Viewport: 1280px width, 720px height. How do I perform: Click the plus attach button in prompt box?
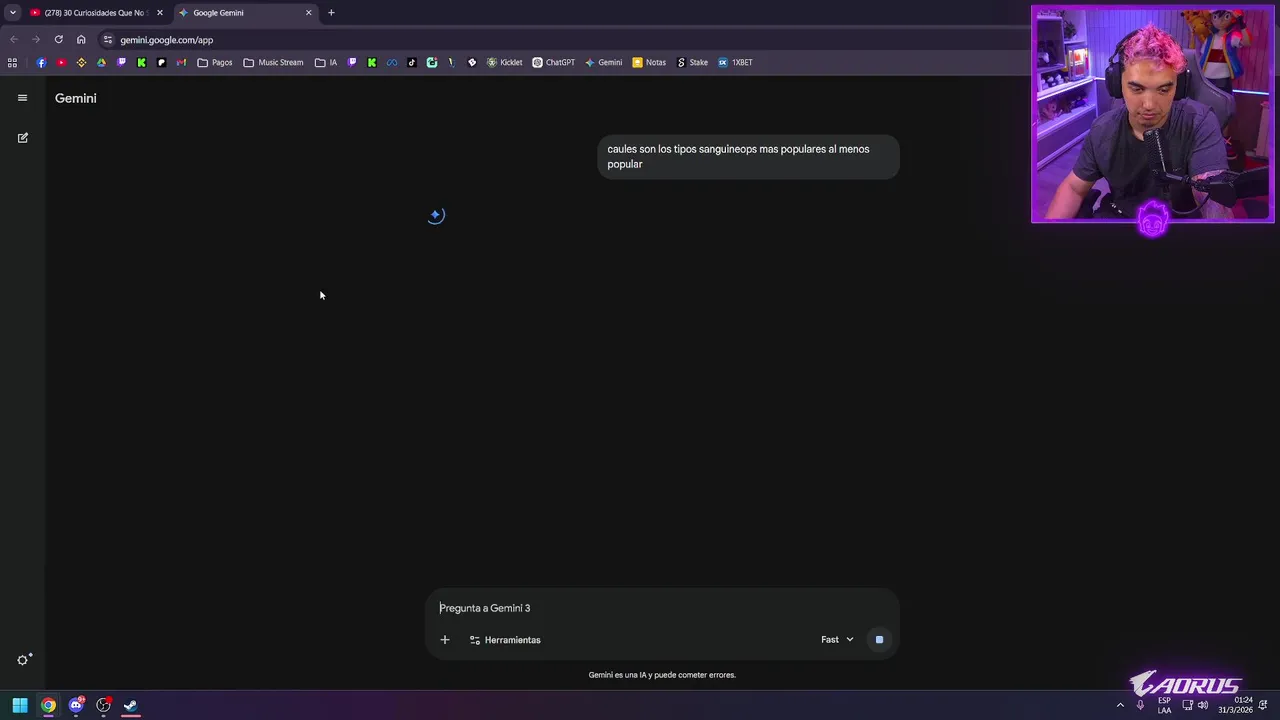click(x=445, y=640)
